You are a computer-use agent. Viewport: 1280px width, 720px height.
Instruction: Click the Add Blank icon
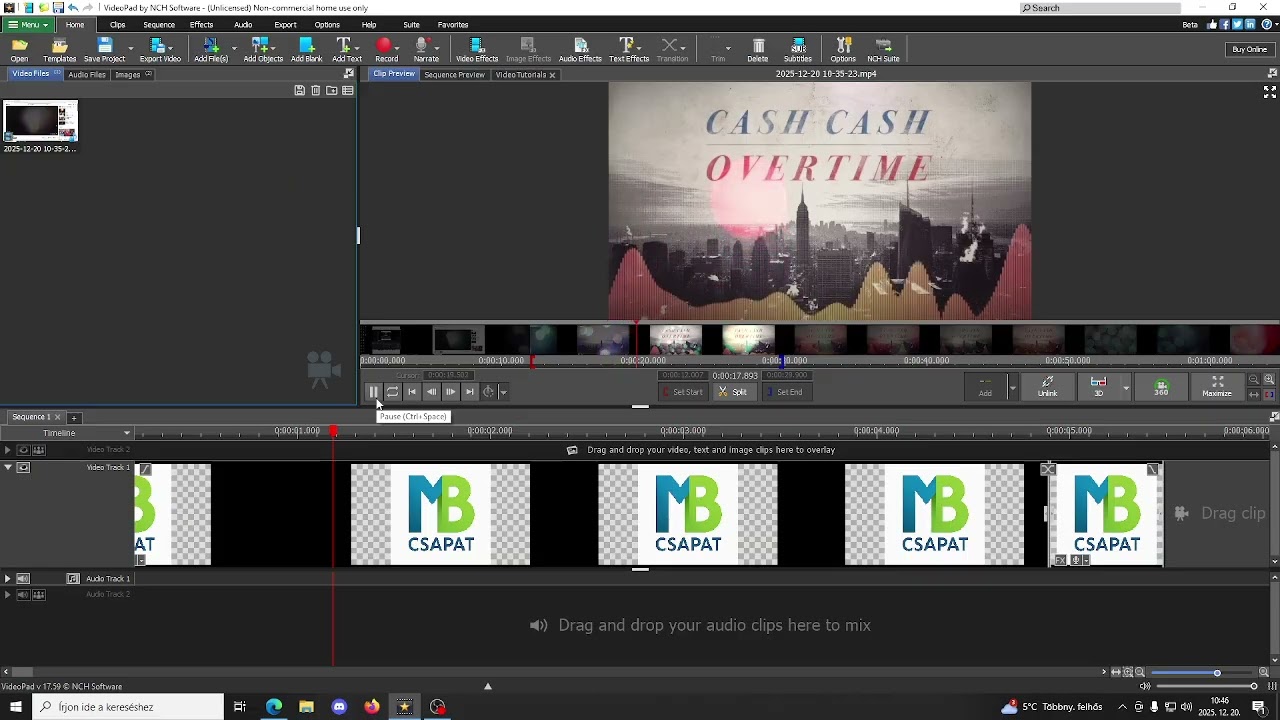(x=306, y=50)
